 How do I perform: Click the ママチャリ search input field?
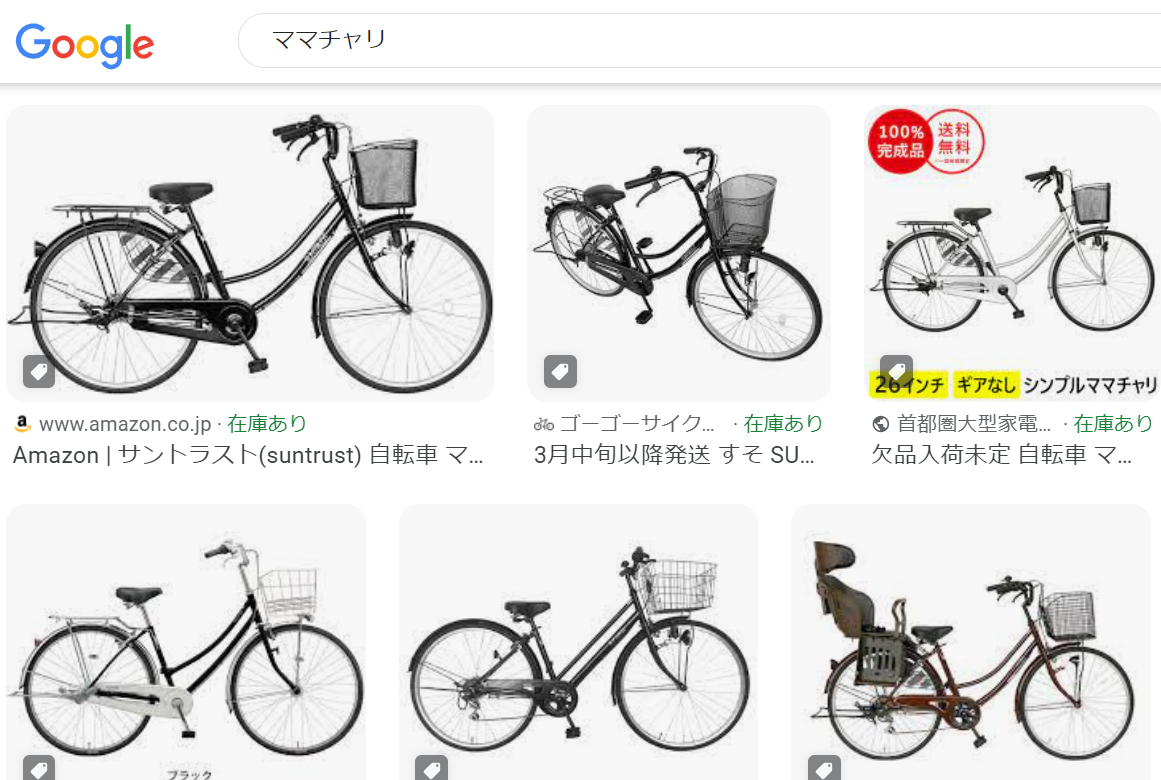tap(699, 40)
